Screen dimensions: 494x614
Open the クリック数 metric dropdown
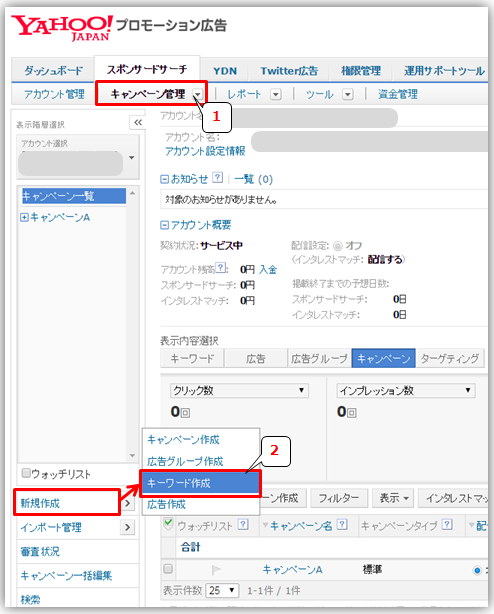tap(239, 390)
